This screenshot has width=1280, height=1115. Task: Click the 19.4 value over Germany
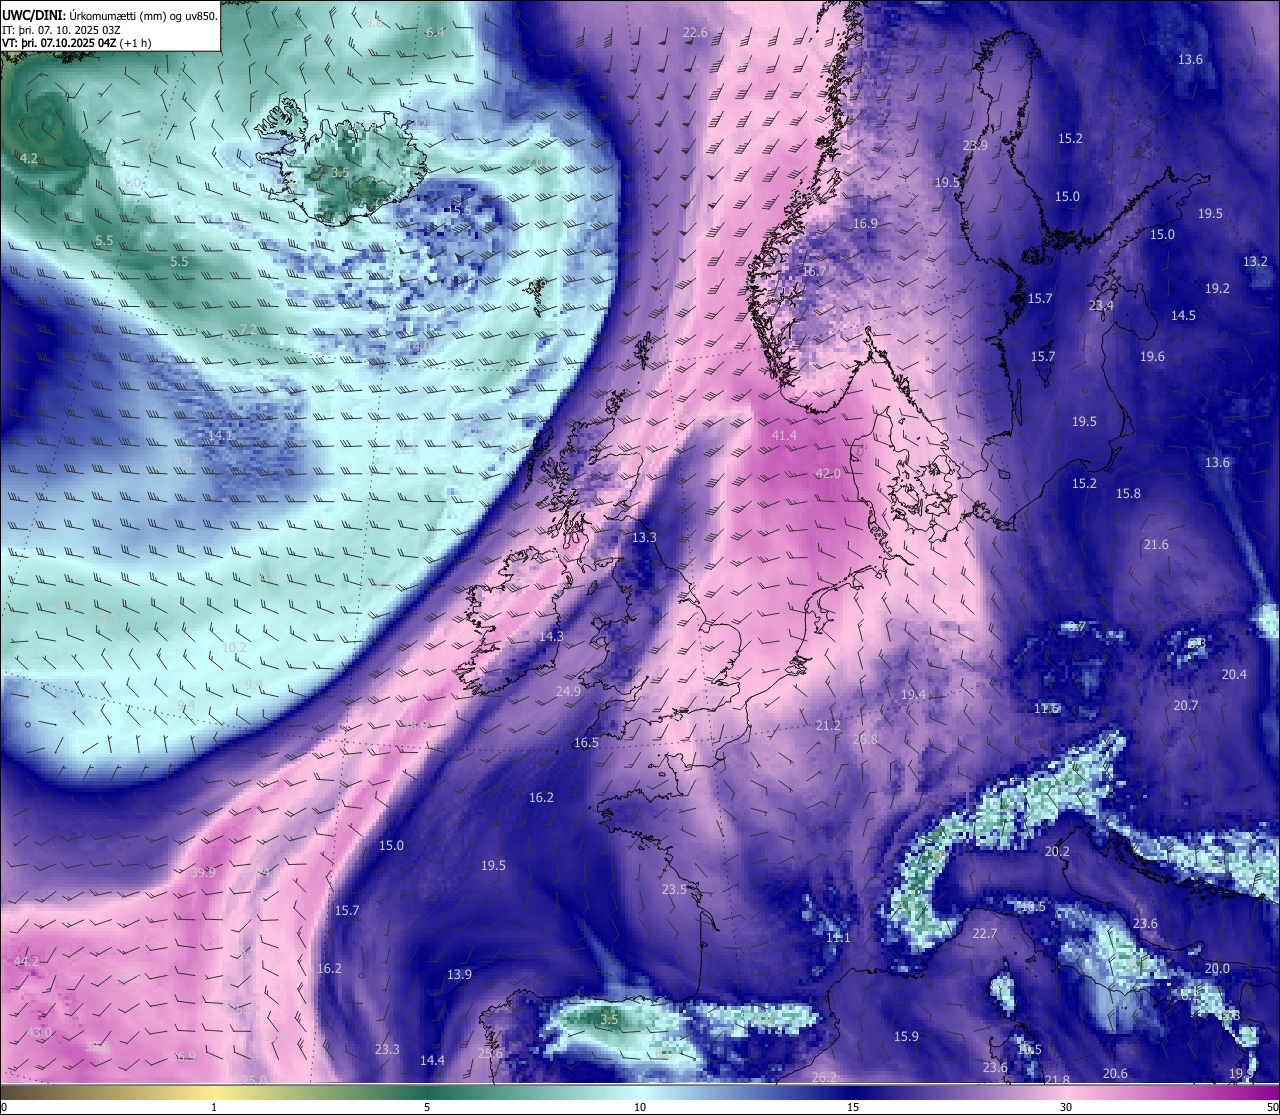click(913, 694)
